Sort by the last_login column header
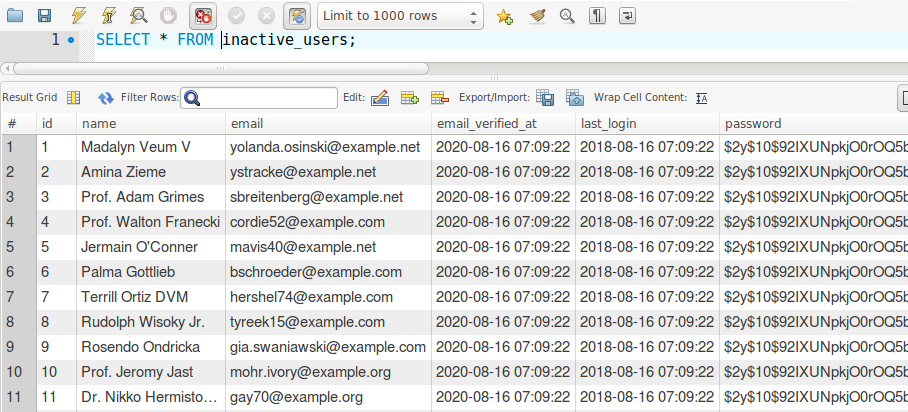Viewport: 908px width, 412px height. point(647,123)
